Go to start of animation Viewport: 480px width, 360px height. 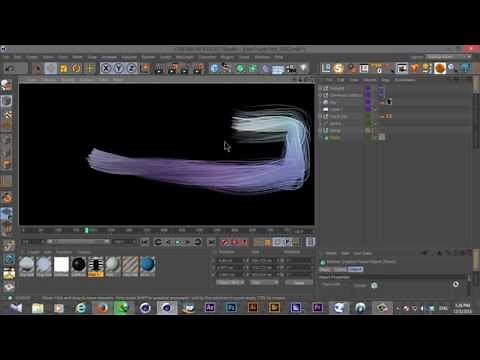[144, 242]
